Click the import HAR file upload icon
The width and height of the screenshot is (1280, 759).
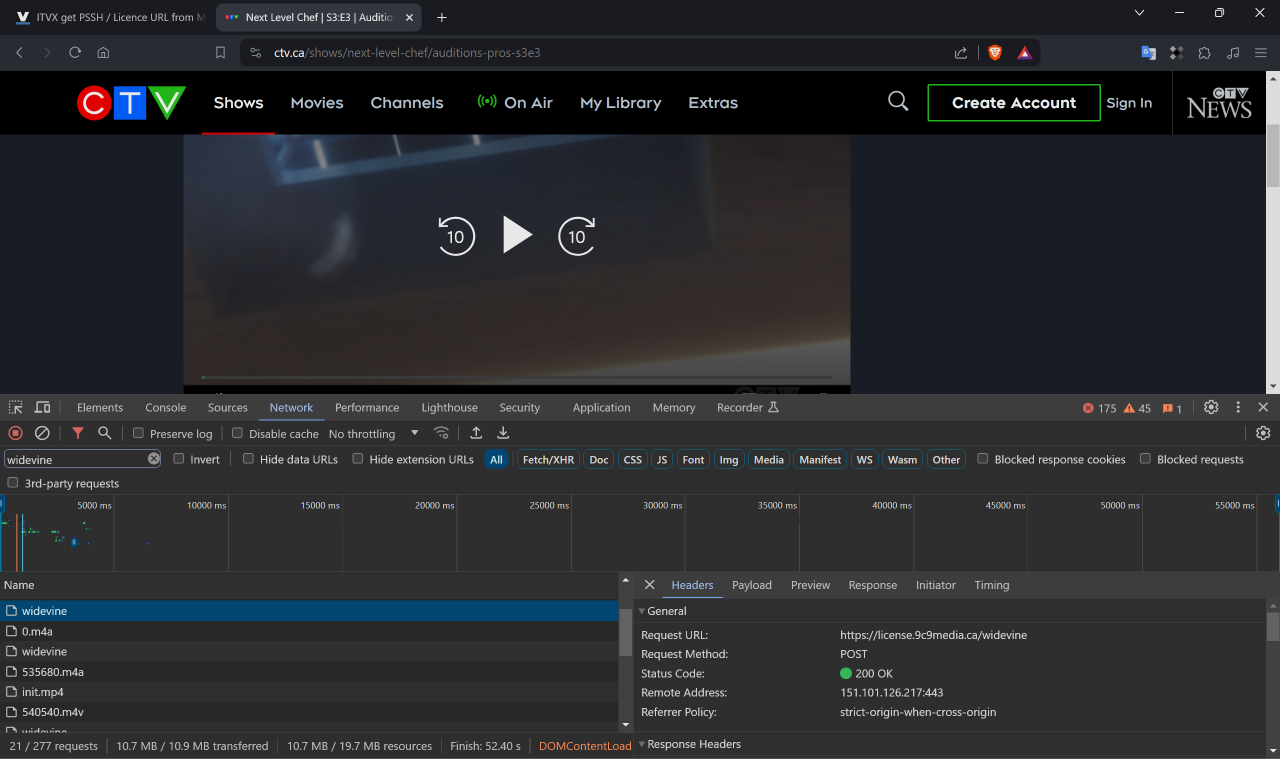476,433
